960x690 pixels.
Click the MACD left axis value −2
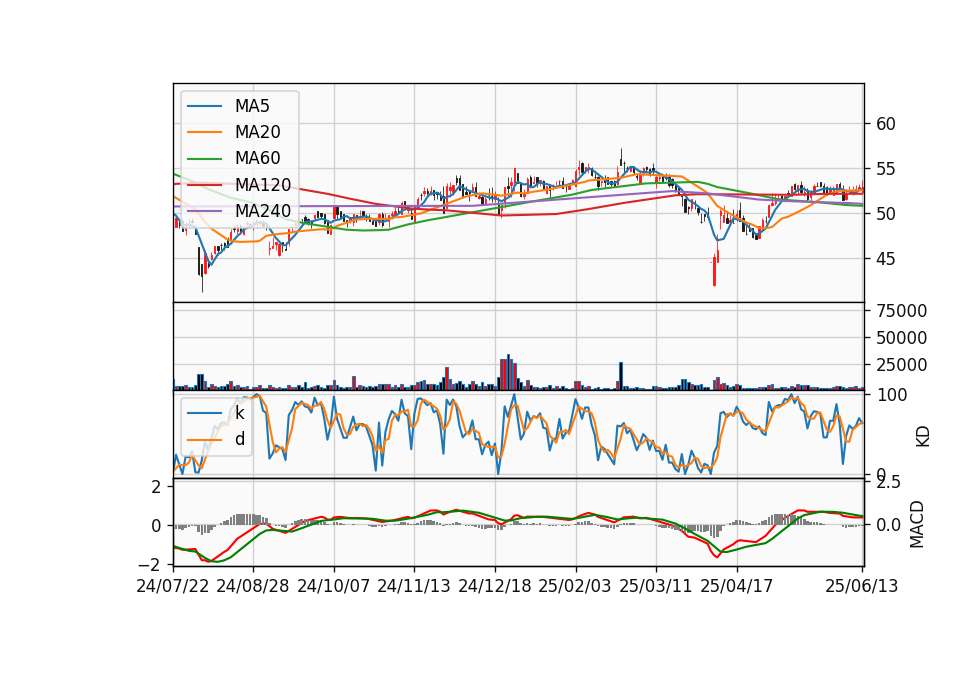(150, 564)
